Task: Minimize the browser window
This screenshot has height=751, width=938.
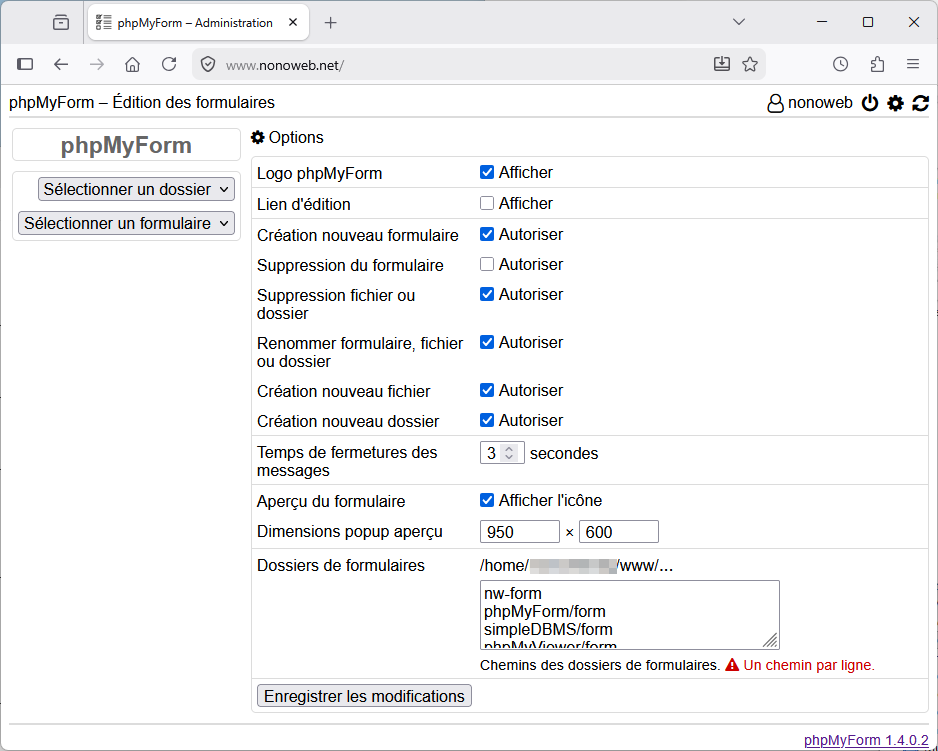Action: tap(822, 22)
